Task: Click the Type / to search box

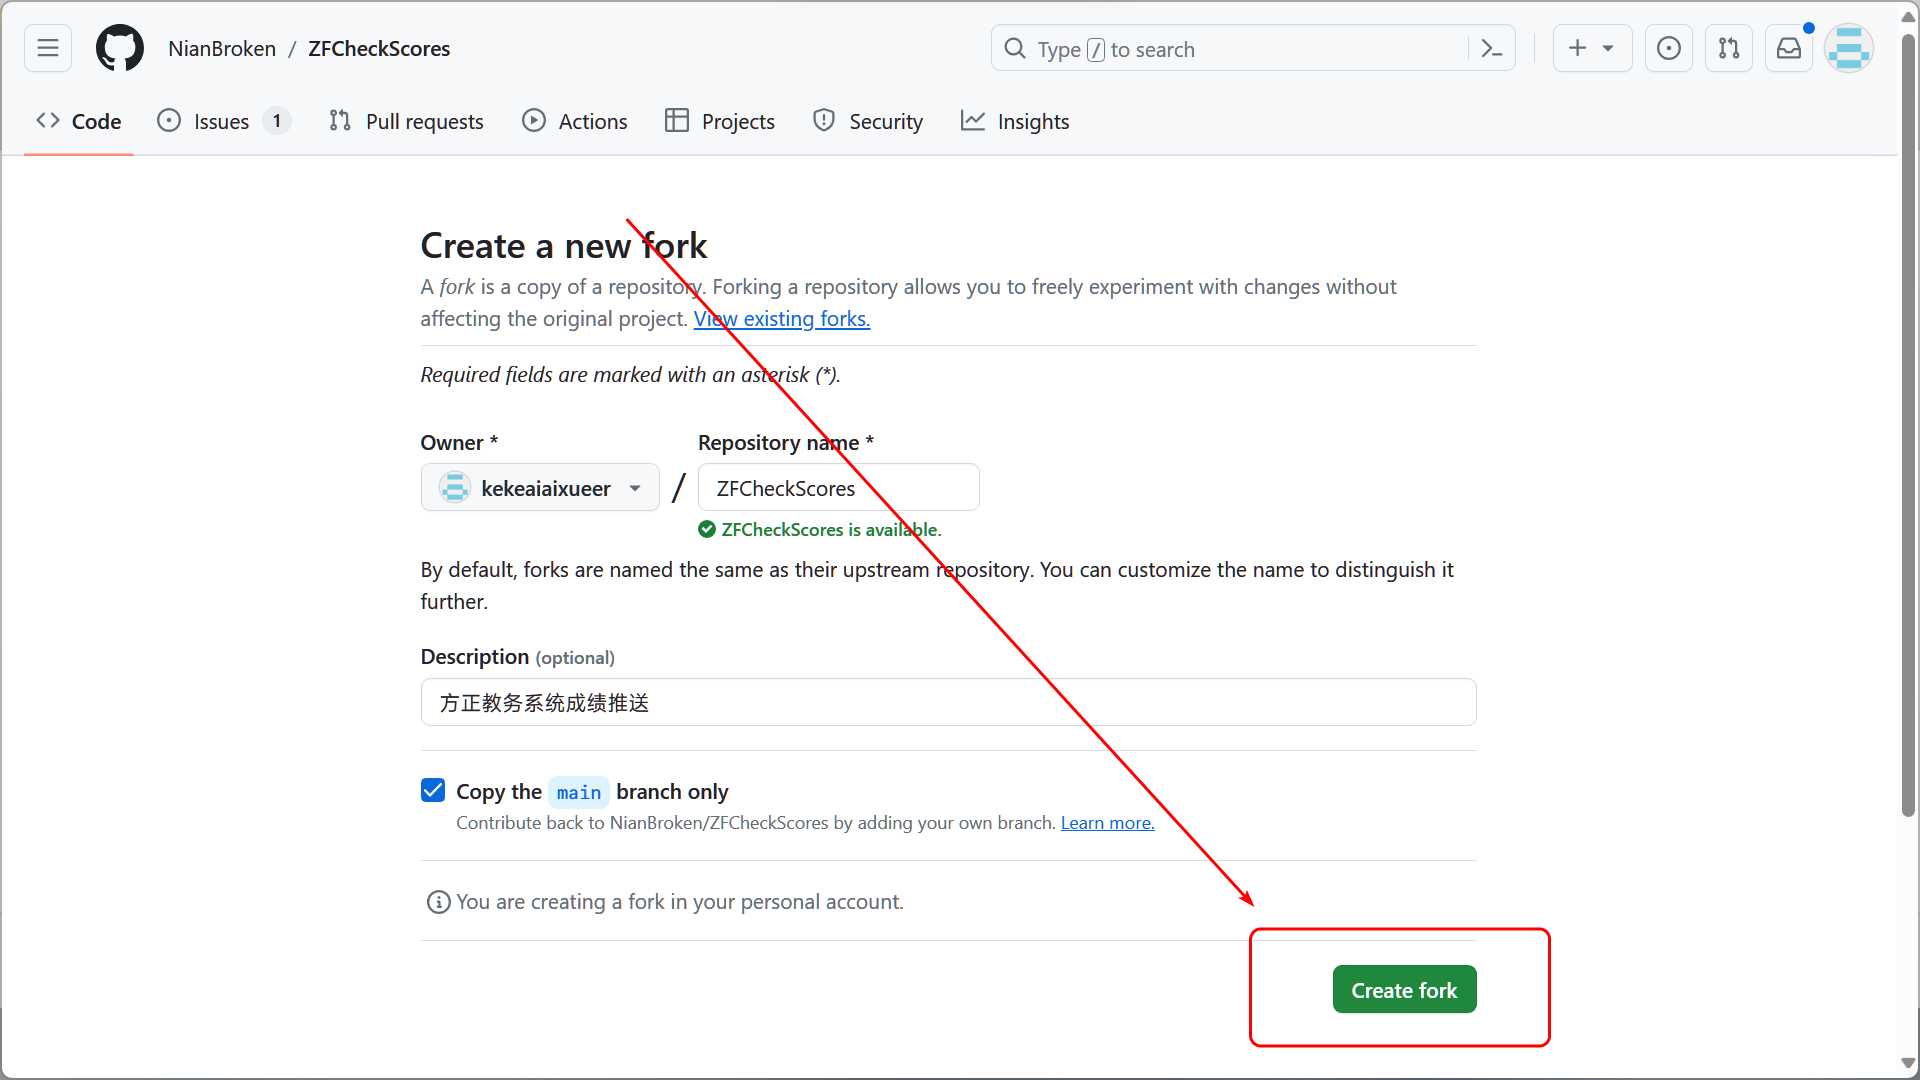Action: click(1253, 48)
